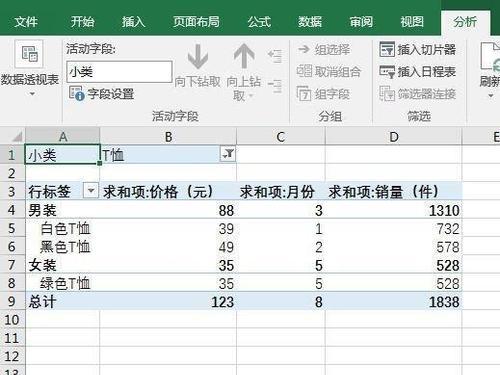Open the T恤 filter dropdown in B1
The width and height of the screenshot is (500, 375).
pos(228,154)
